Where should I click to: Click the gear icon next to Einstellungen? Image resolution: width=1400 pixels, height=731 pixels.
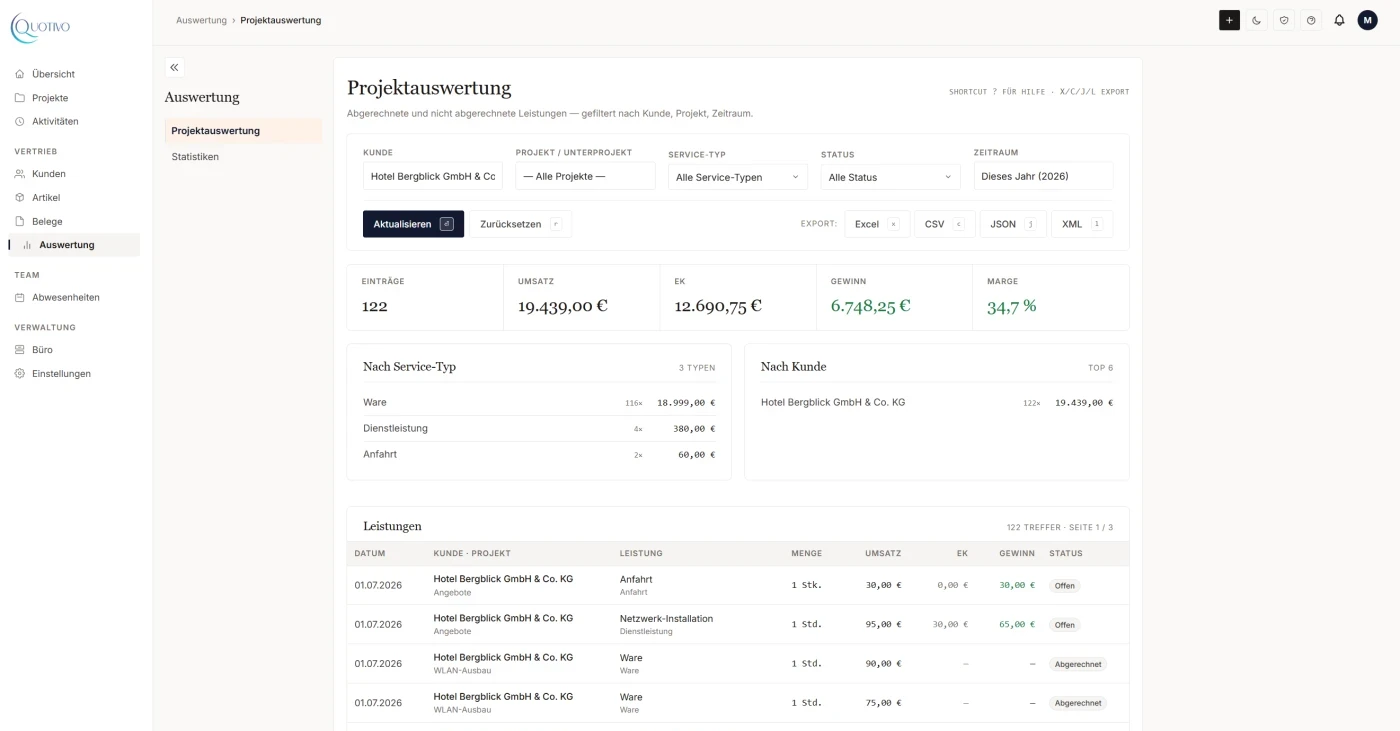(20, 374)
